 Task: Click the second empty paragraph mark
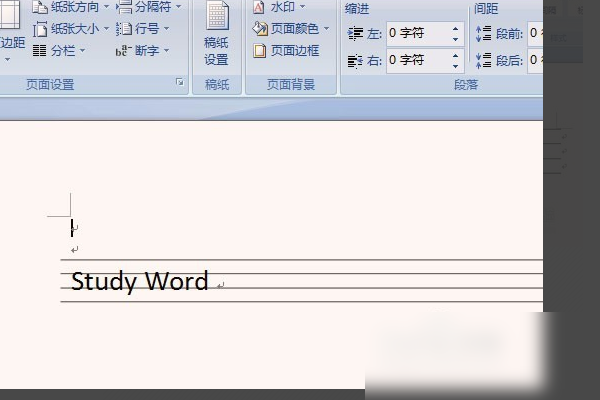pos(75,250)
